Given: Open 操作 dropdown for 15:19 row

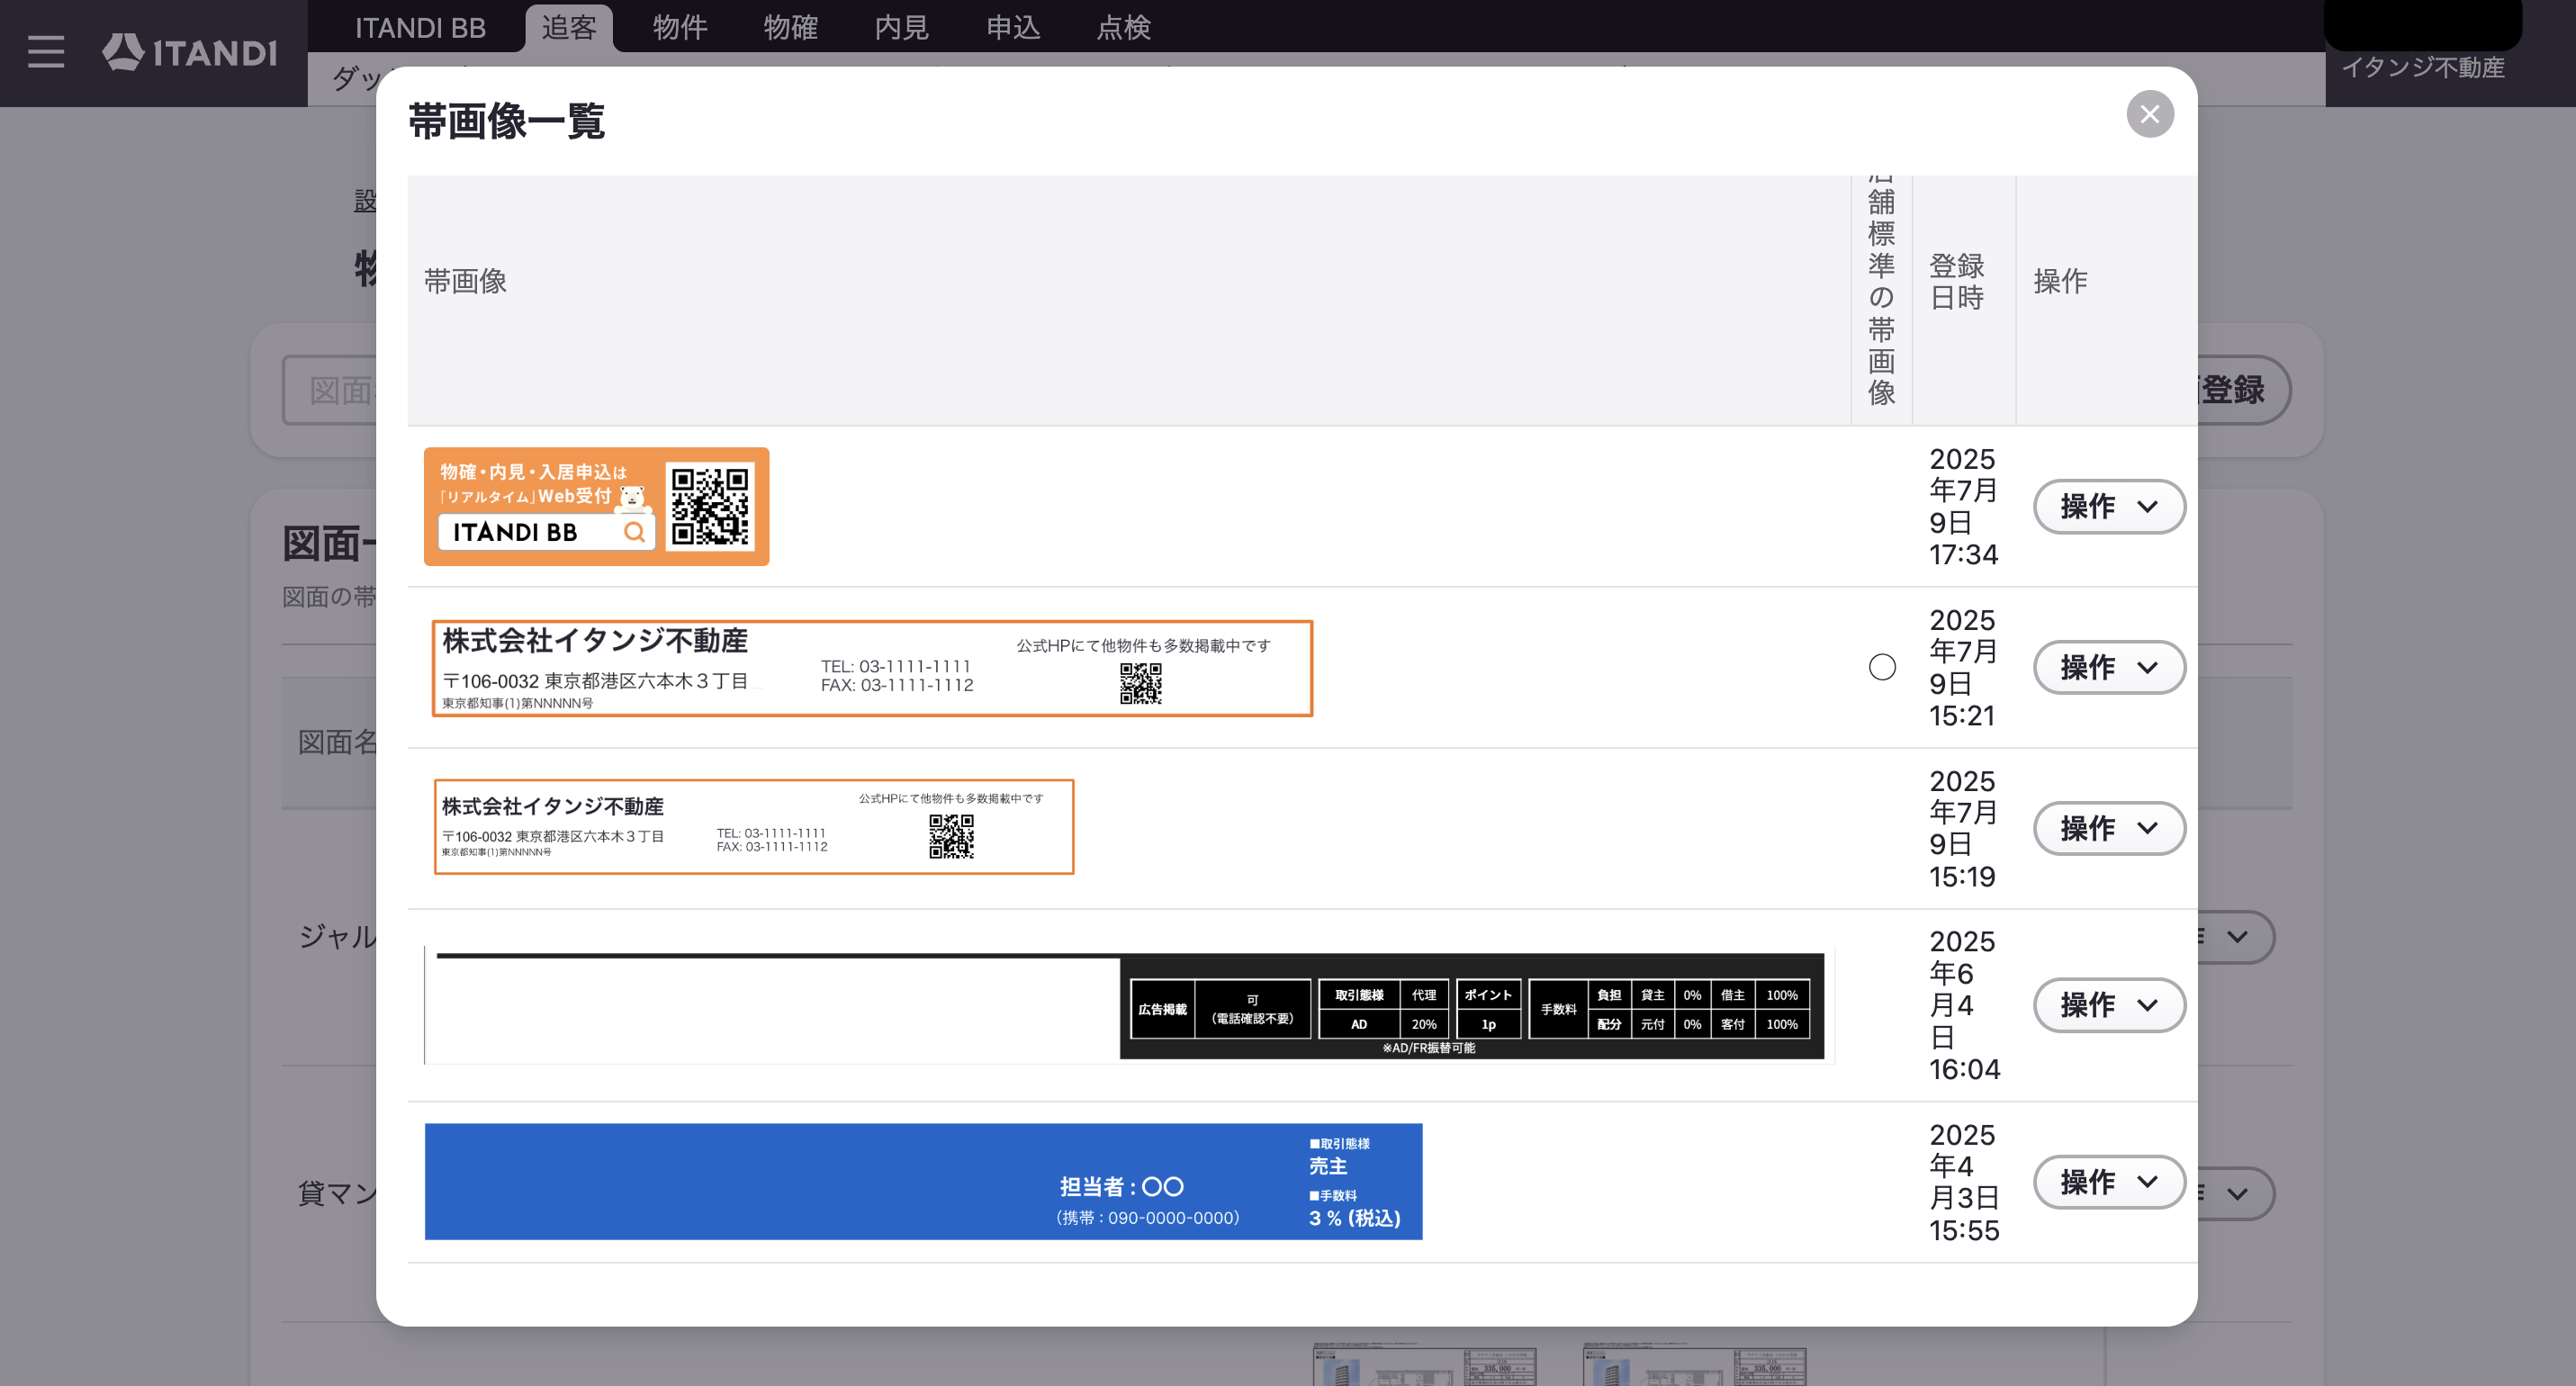Looking at the screenshot, I should (2109, 828).
